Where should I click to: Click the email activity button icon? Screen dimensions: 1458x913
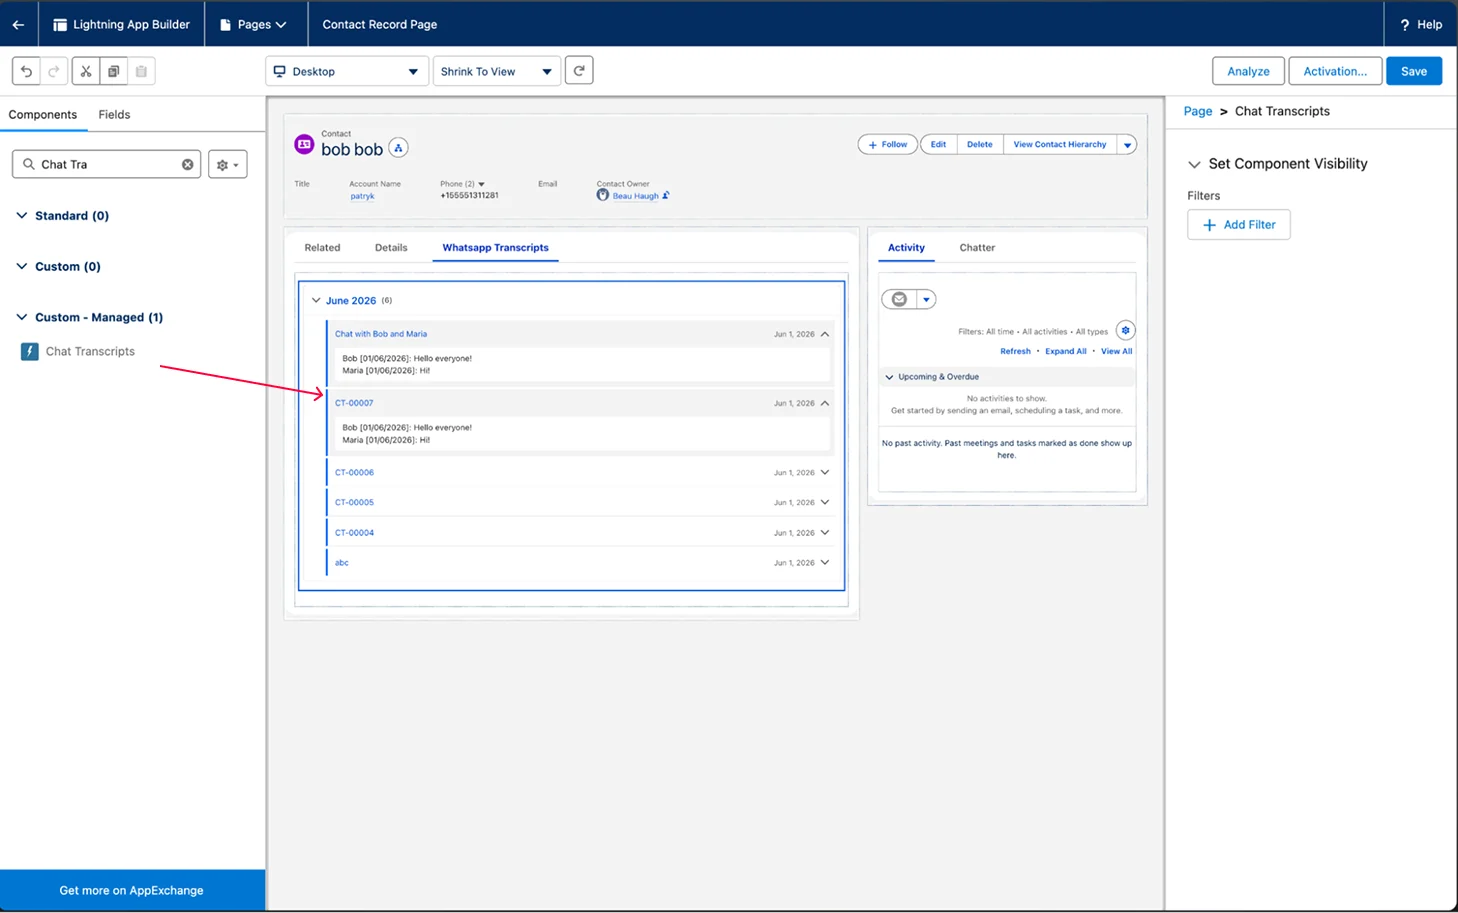point(899,299)
